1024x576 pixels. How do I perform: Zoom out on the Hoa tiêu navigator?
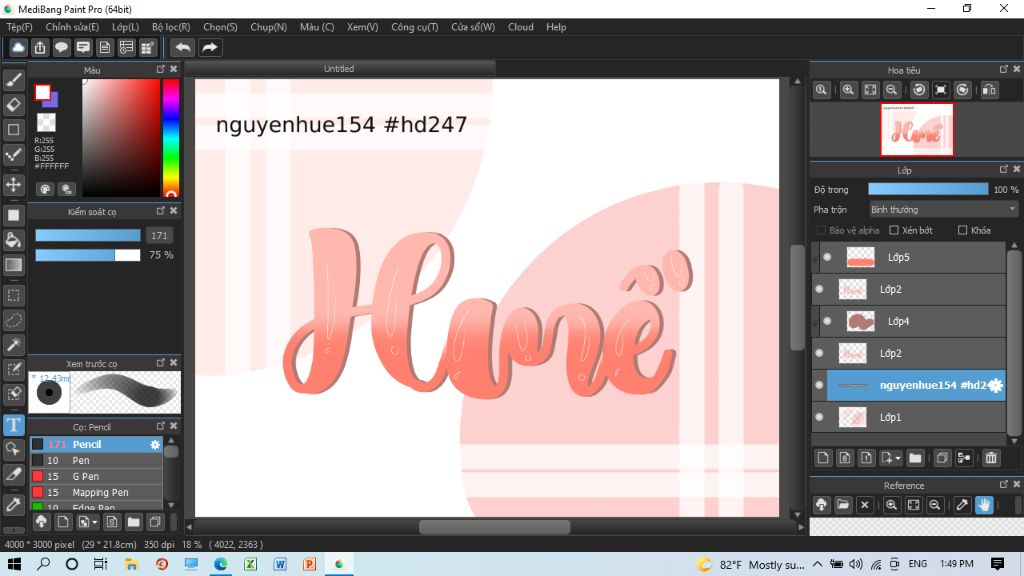891,90
